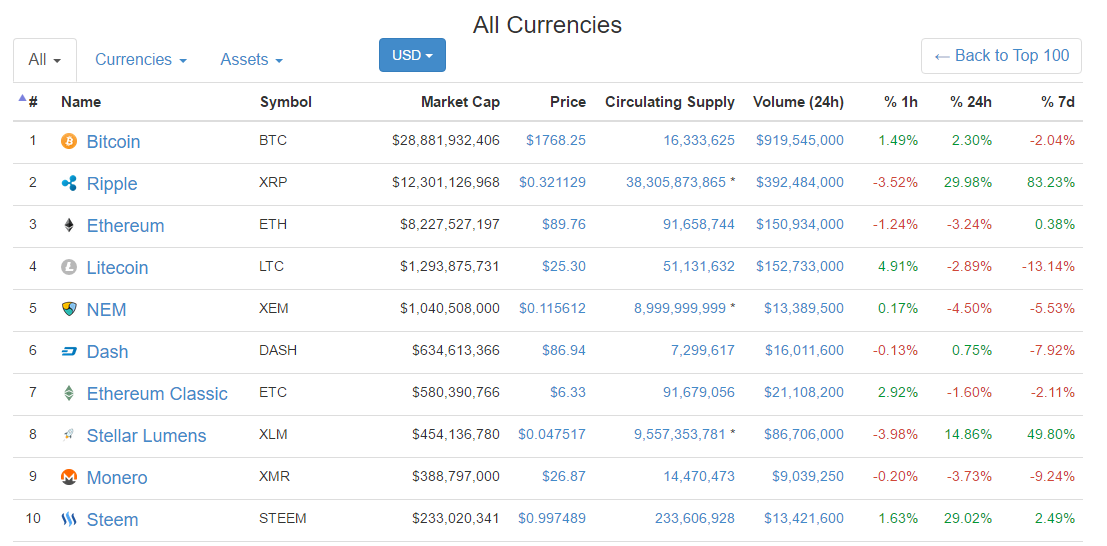Click Bitcoin price $1768.25 link

click(x=556, y=141)
